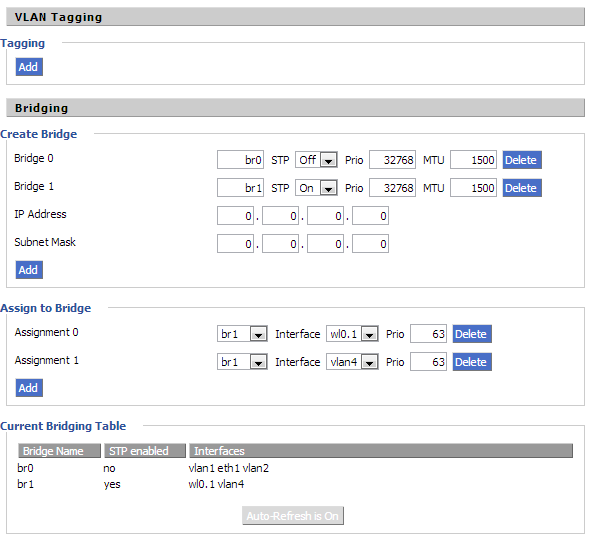Click Bridge 1 Prio field 32768
This screenshot has width=597, height=542.
click(392, 188)
